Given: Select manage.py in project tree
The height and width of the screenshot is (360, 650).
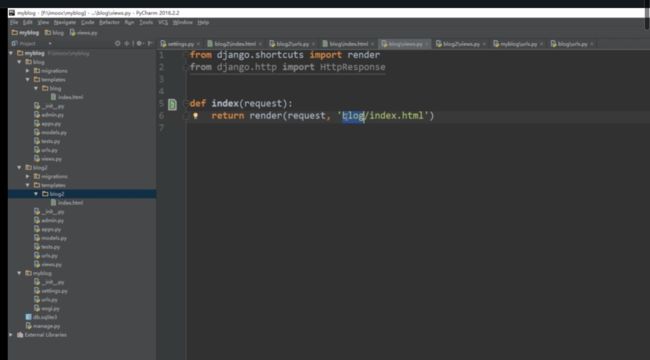Looking at the screenshot, I should tap(43, 326).
